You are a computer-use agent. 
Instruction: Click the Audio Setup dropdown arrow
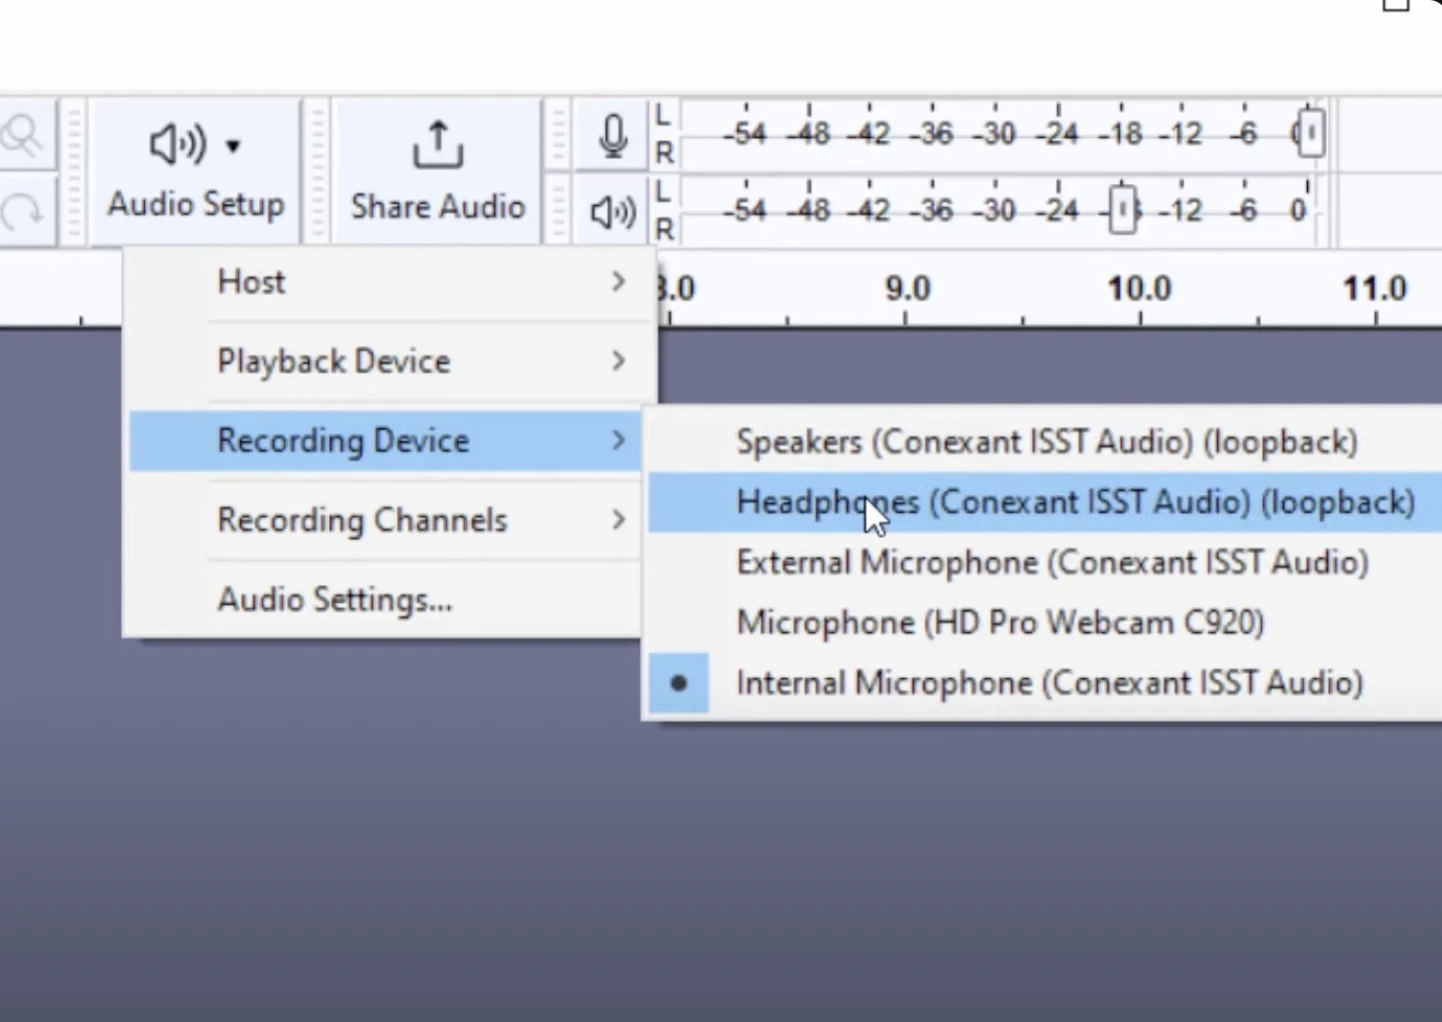233,146
